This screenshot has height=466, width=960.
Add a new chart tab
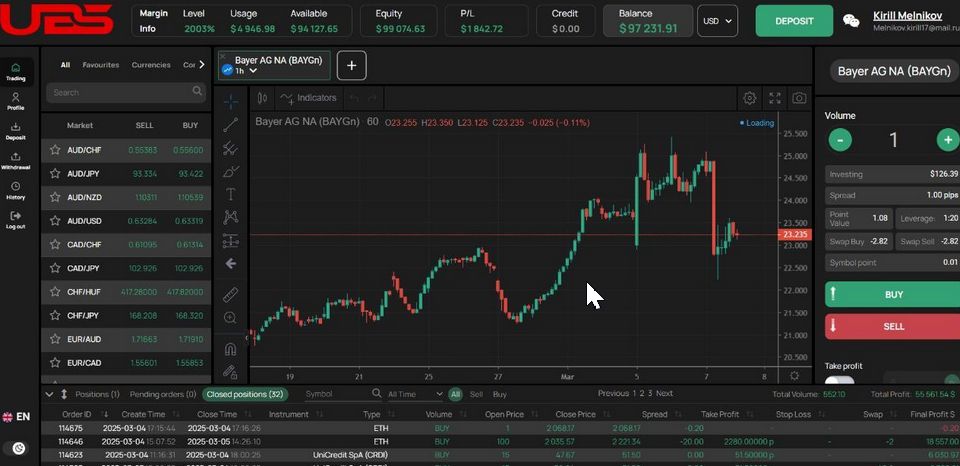[351, 66]
